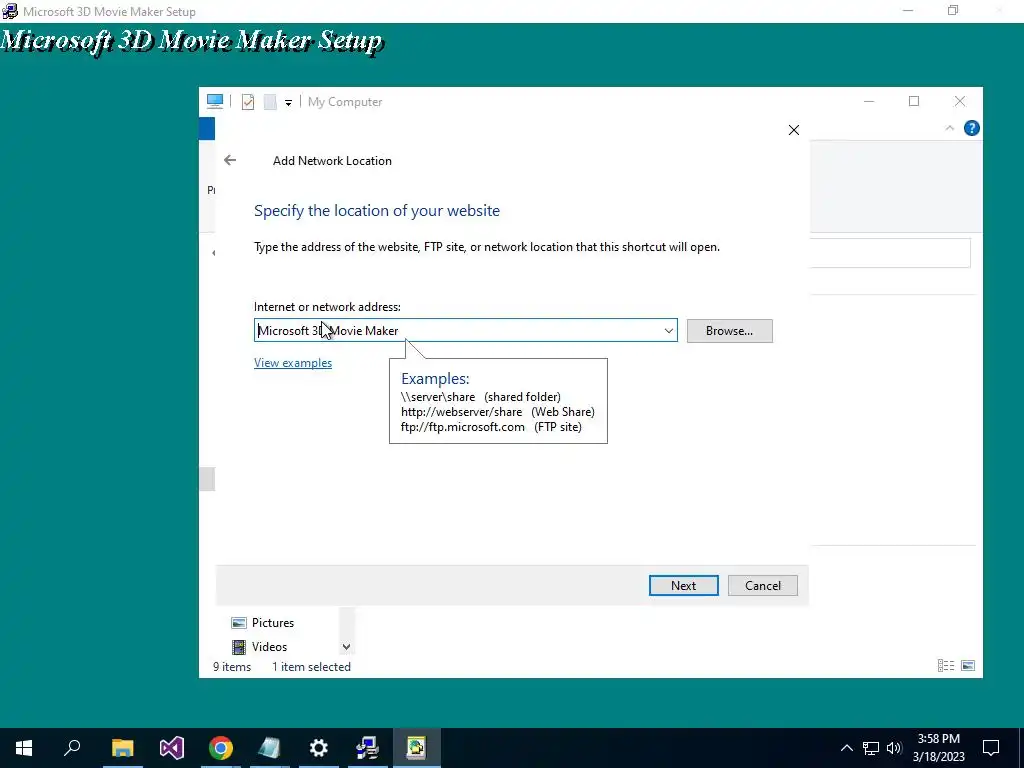Click the navigation pane scroll down arrow
Image resolution: width=1024 pixels, height=768 pixels.
coord(346,647)
